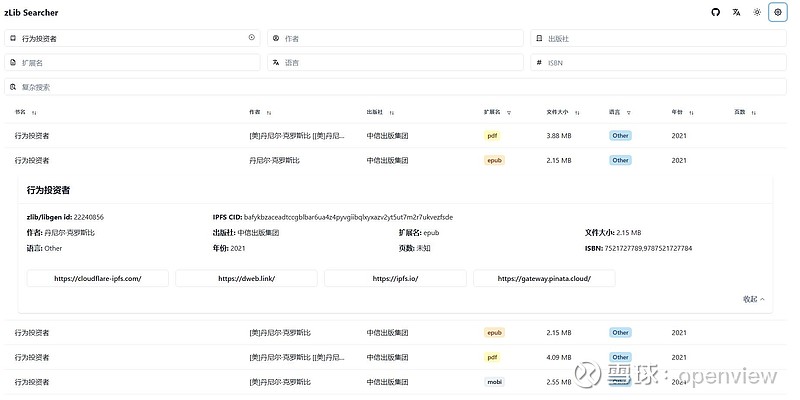The image size is (800, 400).
Task: Click the language translate icon in header
Action: 736,12
